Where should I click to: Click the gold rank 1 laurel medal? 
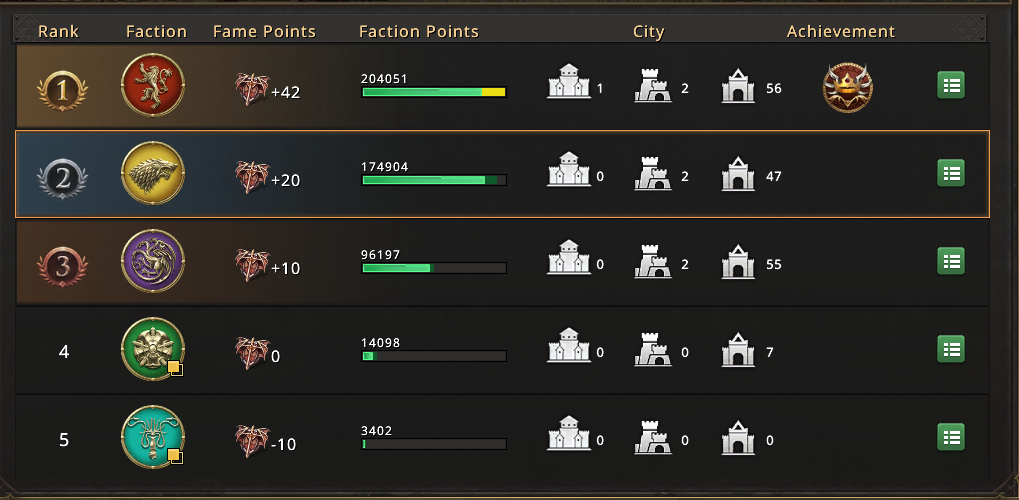point(63,89)
